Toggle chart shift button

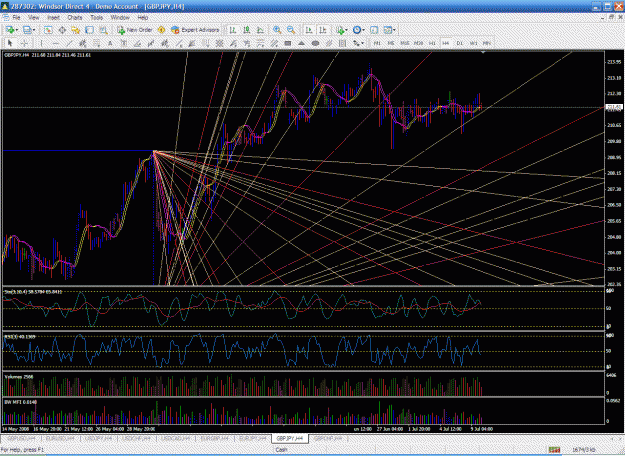pos(323,30)
